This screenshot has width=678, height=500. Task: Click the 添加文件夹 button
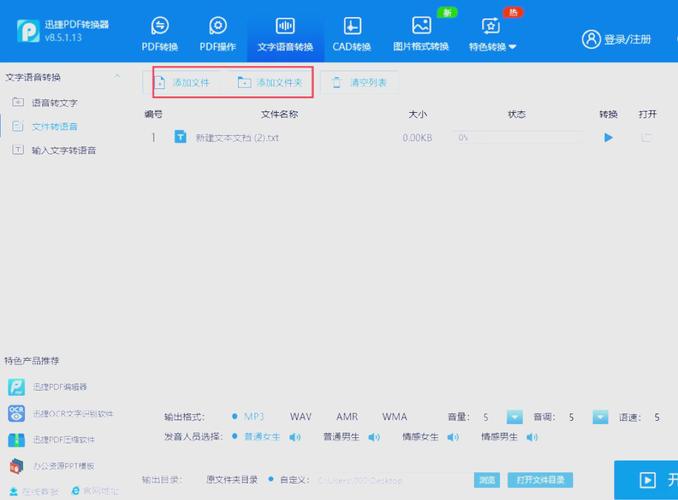coord(270,82)
